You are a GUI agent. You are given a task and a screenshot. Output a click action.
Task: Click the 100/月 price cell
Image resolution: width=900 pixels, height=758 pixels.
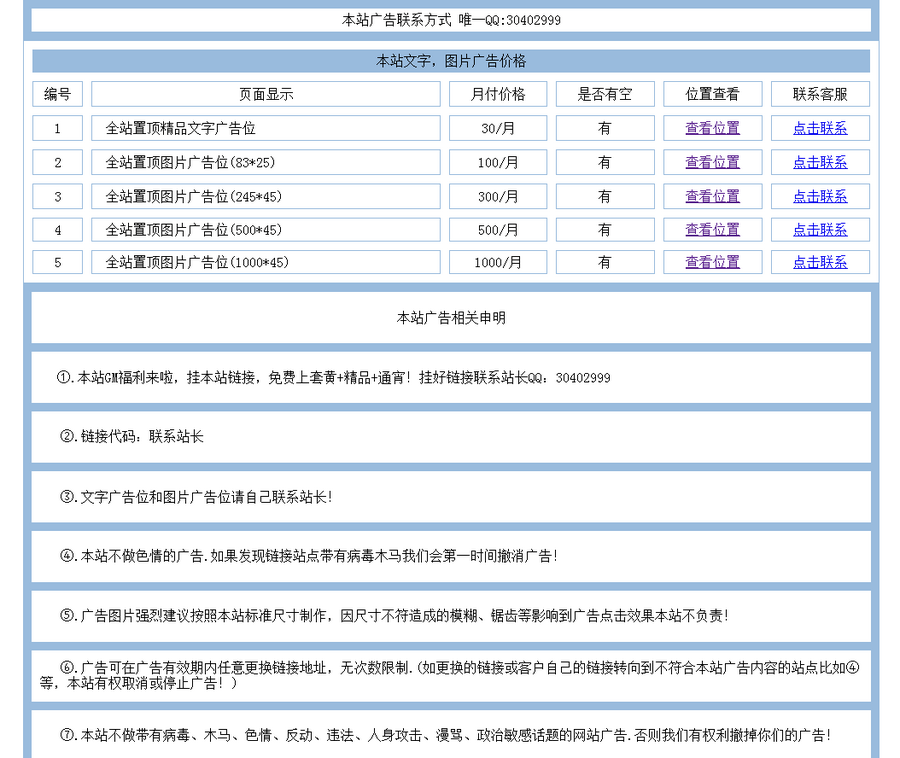(x=498, y=162)
